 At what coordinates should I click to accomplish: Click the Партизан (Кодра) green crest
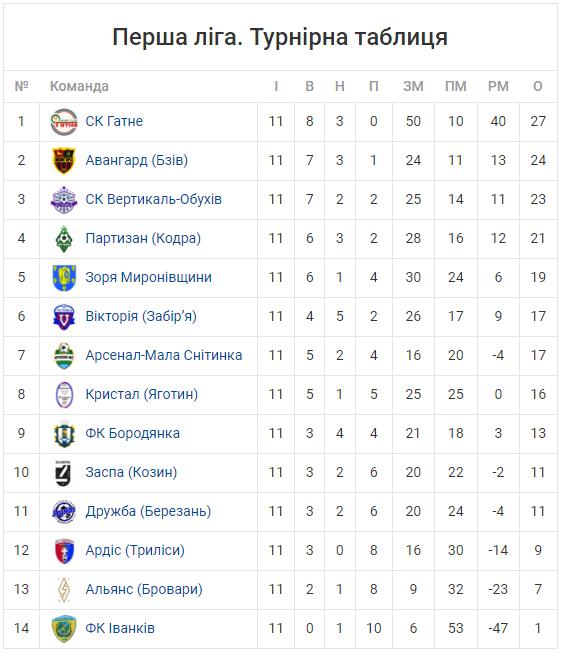tap(64, 239)
